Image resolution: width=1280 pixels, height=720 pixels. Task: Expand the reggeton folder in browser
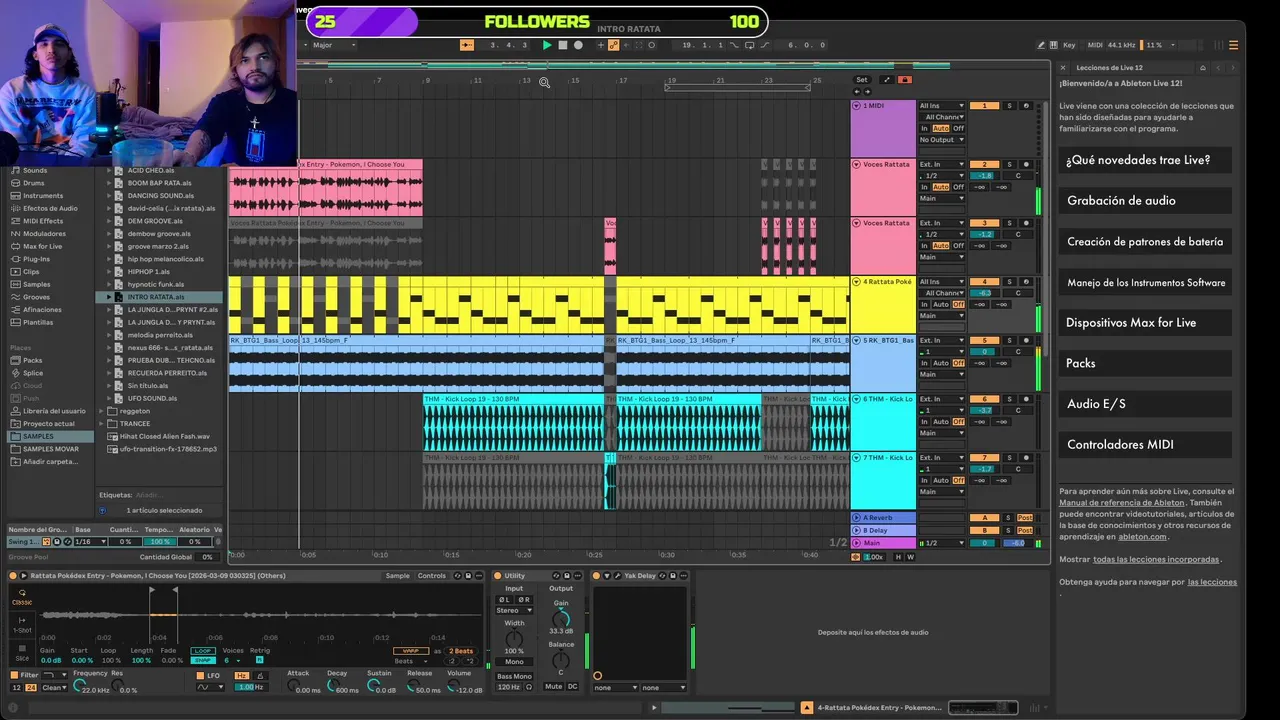tap(102, 411)
